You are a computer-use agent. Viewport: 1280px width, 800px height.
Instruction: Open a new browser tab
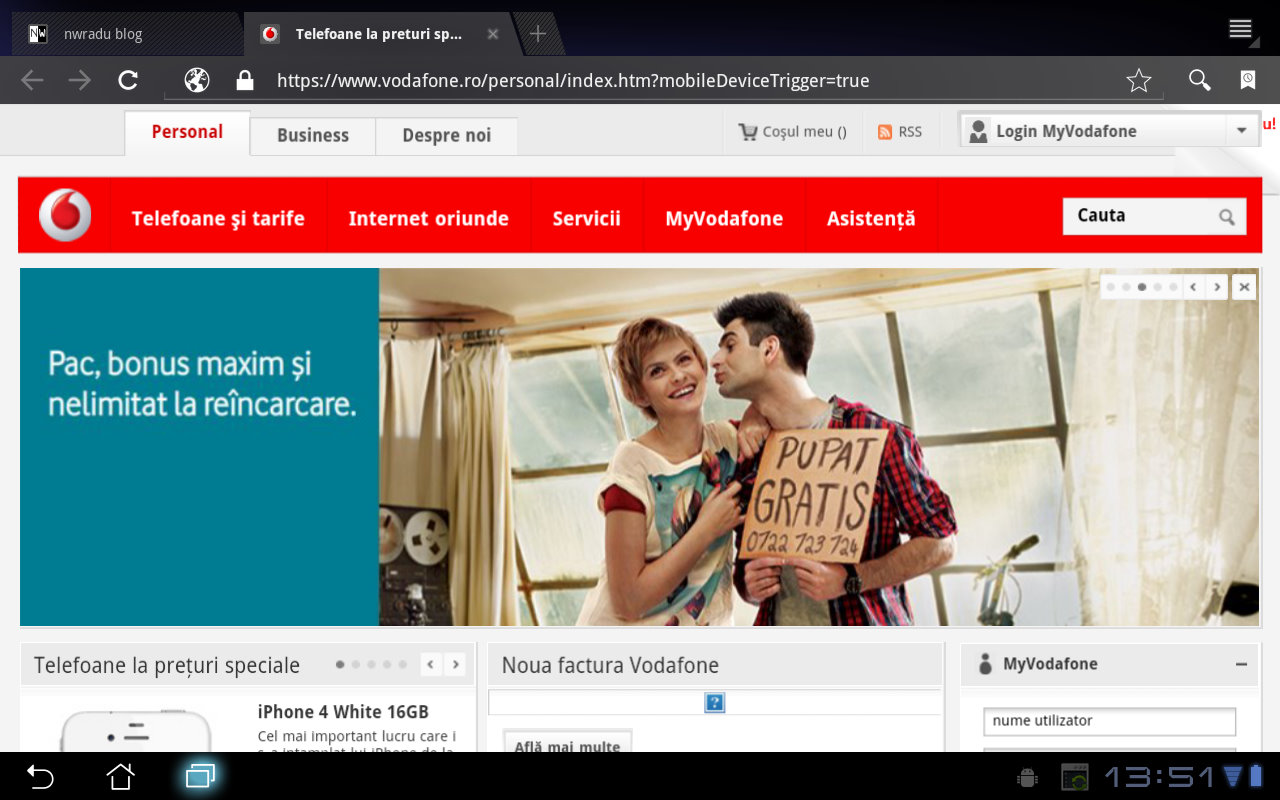click(x=538, y=34)
